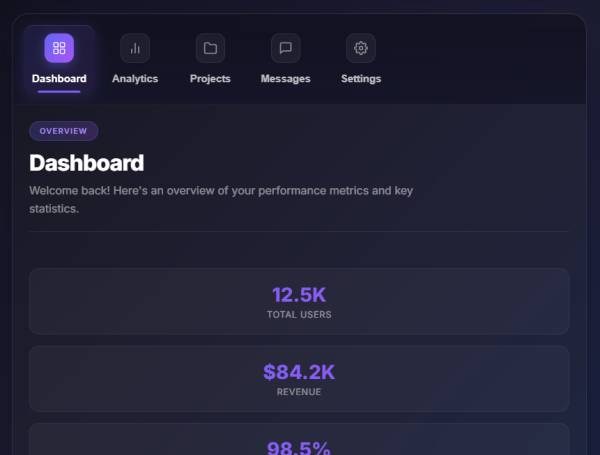Click the Revenue label text
The image size is (600, 455).
299,392
